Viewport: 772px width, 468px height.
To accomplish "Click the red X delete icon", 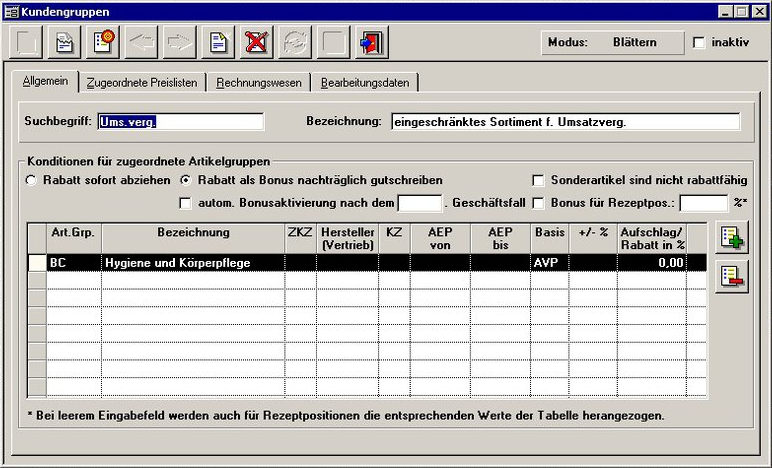I will pyautogui.click(x=256, y=43).
